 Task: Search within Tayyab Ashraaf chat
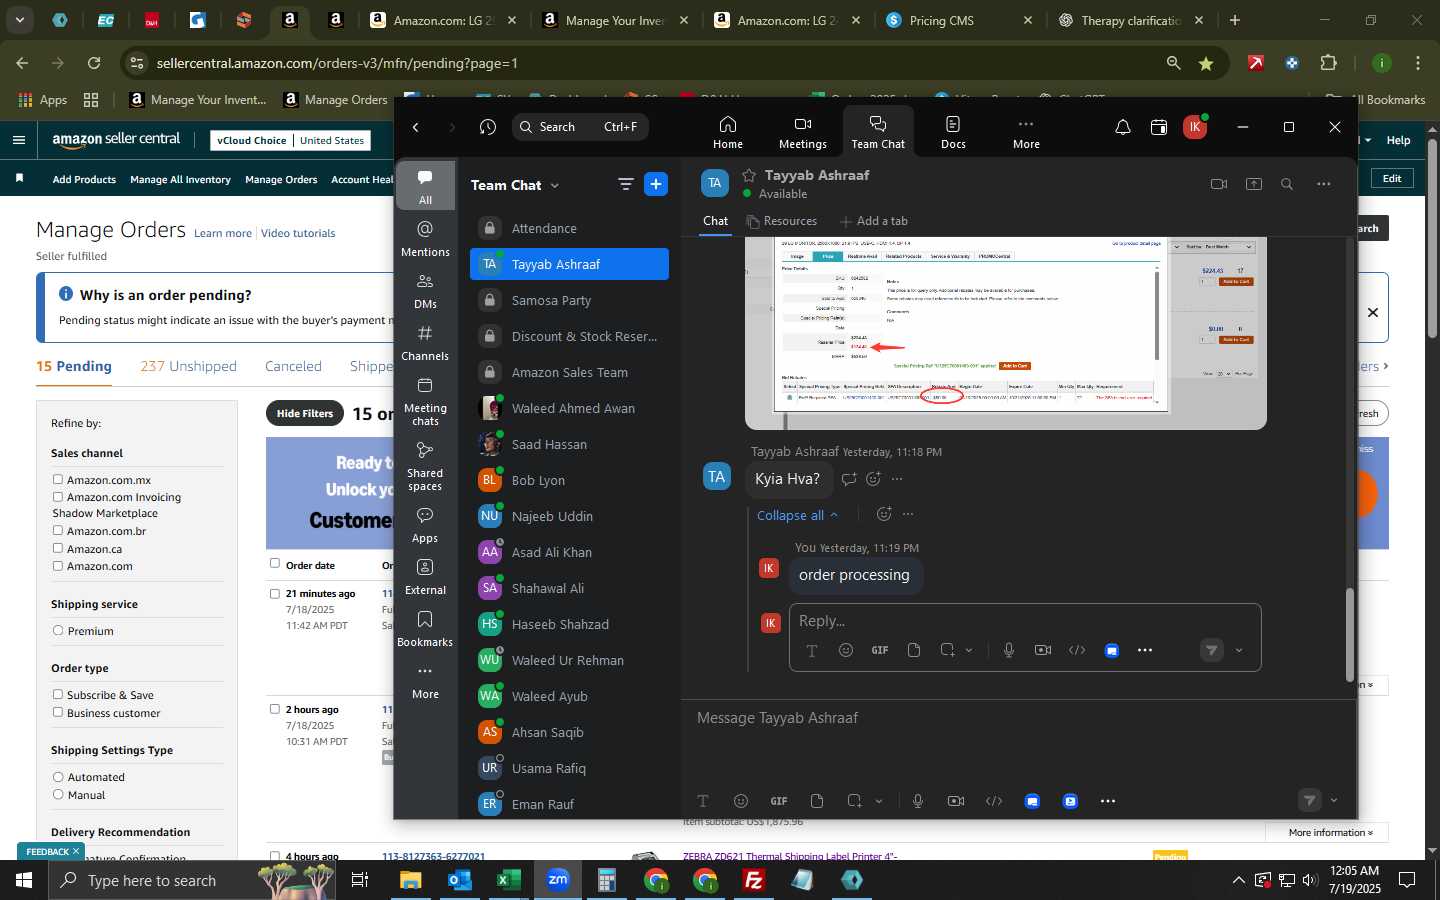(x=1287, y=184)
